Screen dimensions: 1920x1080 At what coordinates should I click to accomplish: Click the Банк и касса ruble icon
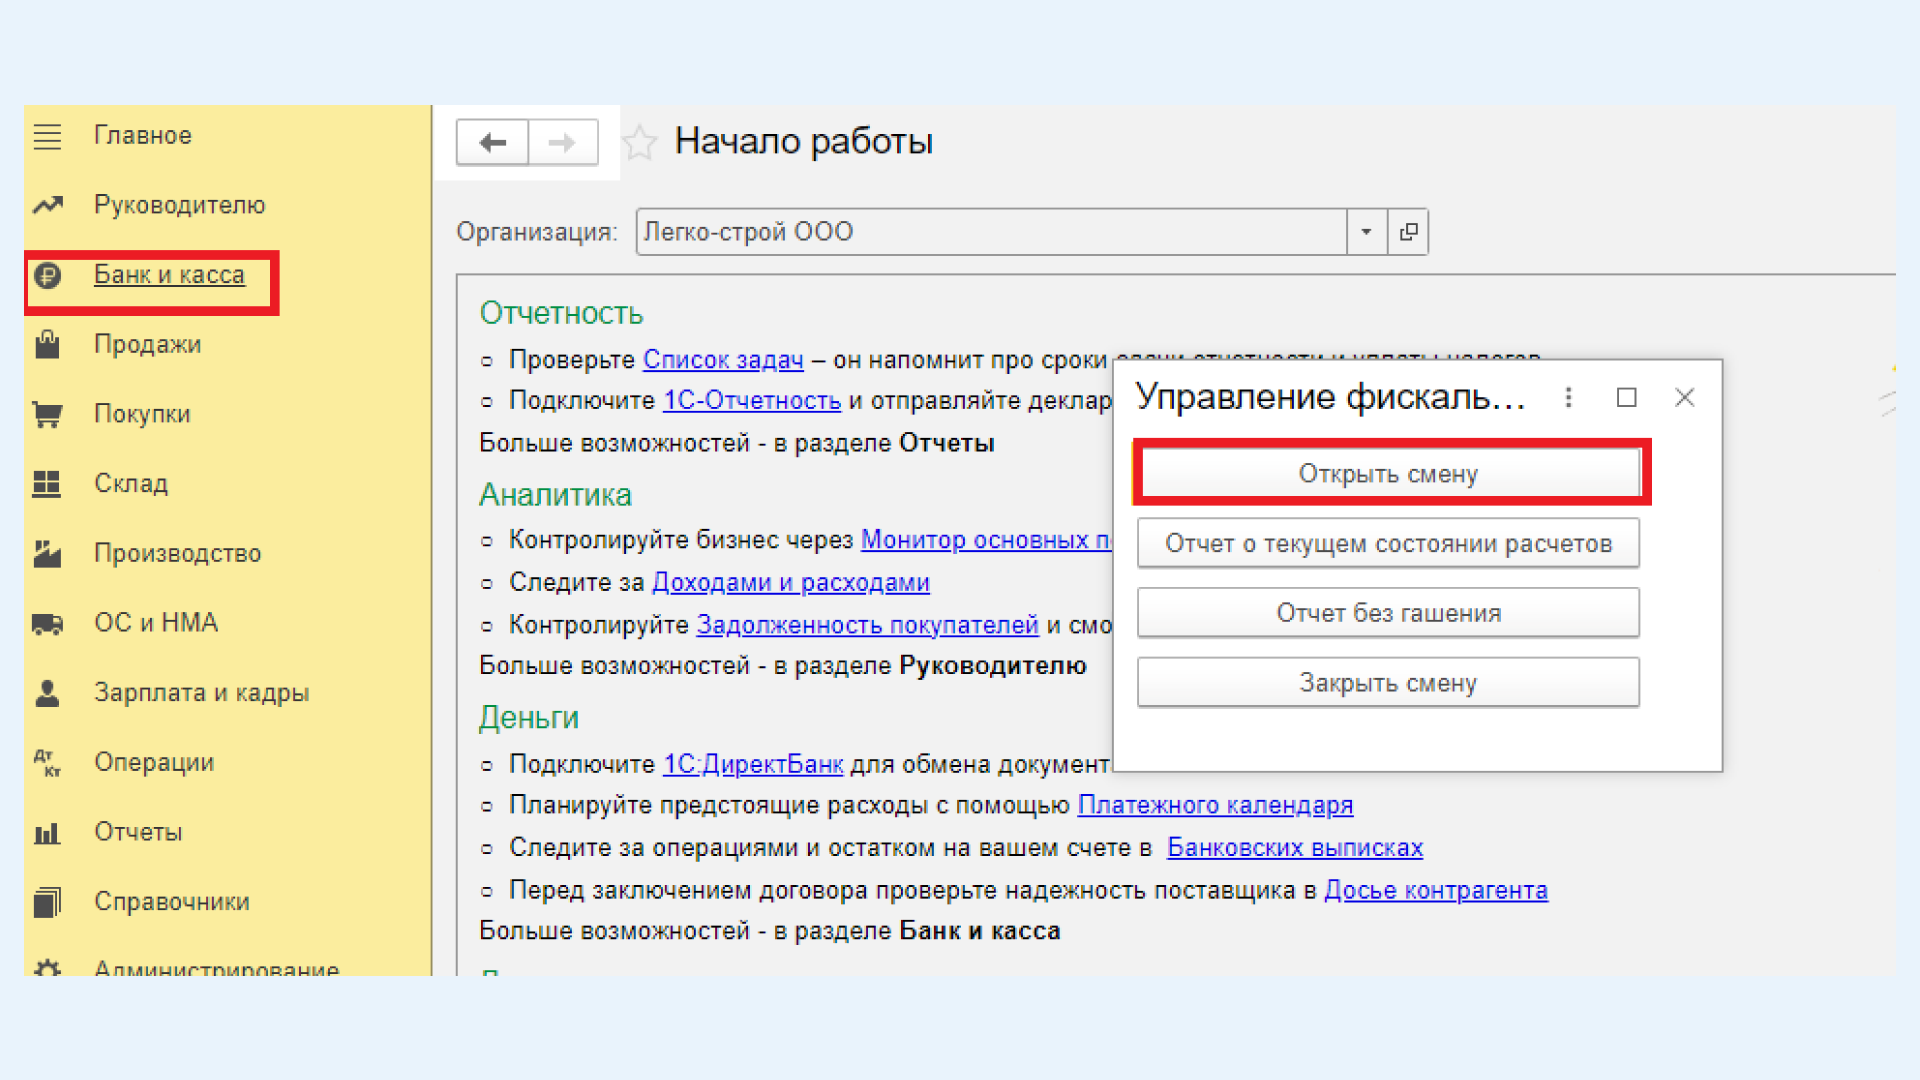pyautogui.click(x=47, y=275)
